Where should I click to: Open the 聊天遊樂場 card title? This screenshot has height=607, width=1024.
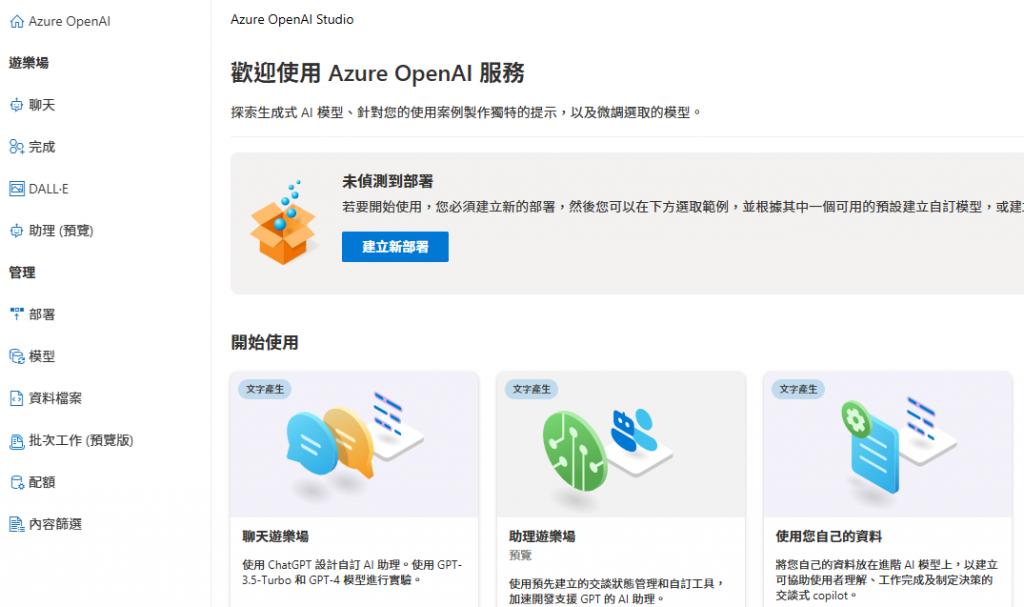point(276,536)
